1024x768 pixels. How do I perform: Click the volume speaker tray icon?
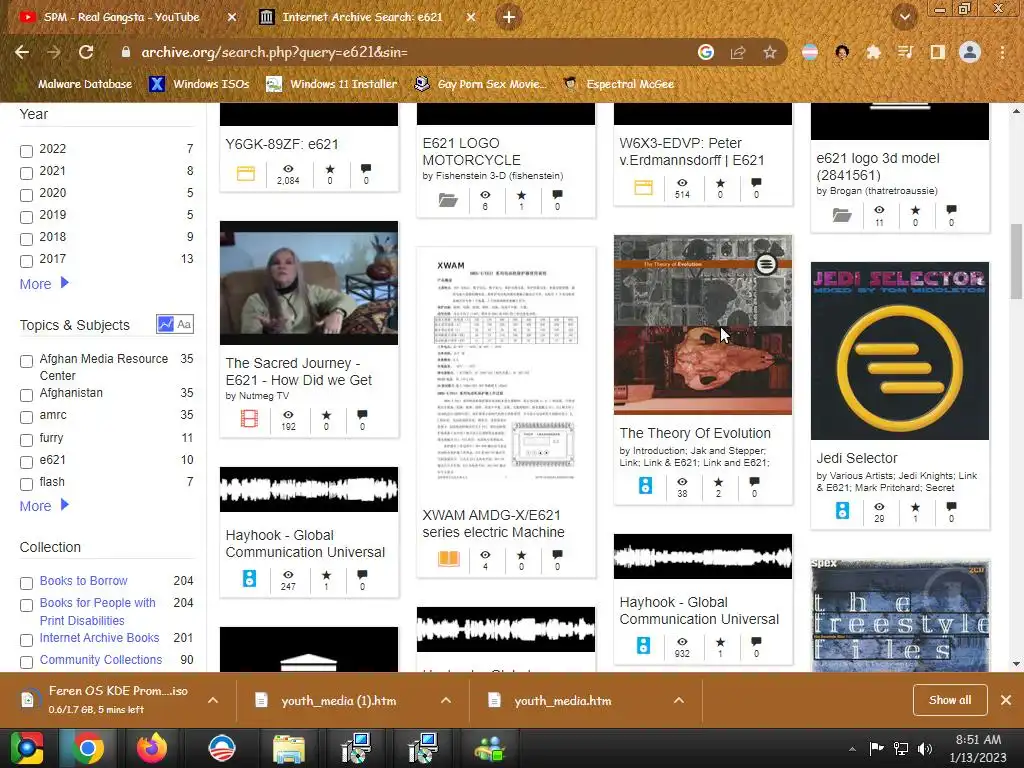(924, 748)
